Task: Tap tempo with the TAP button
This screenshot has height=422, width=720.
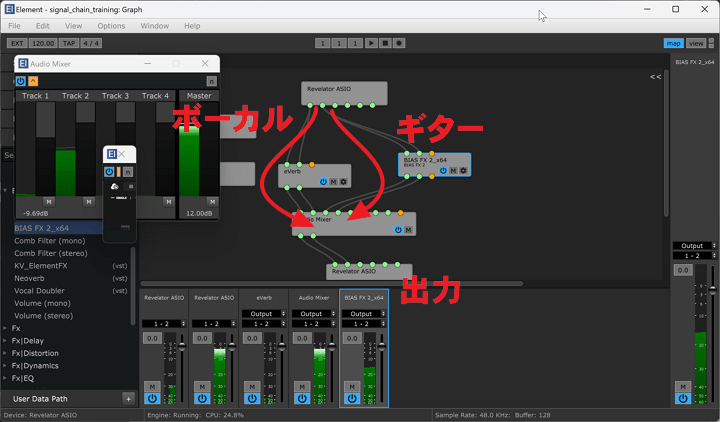Action: (x=69, y=43)
